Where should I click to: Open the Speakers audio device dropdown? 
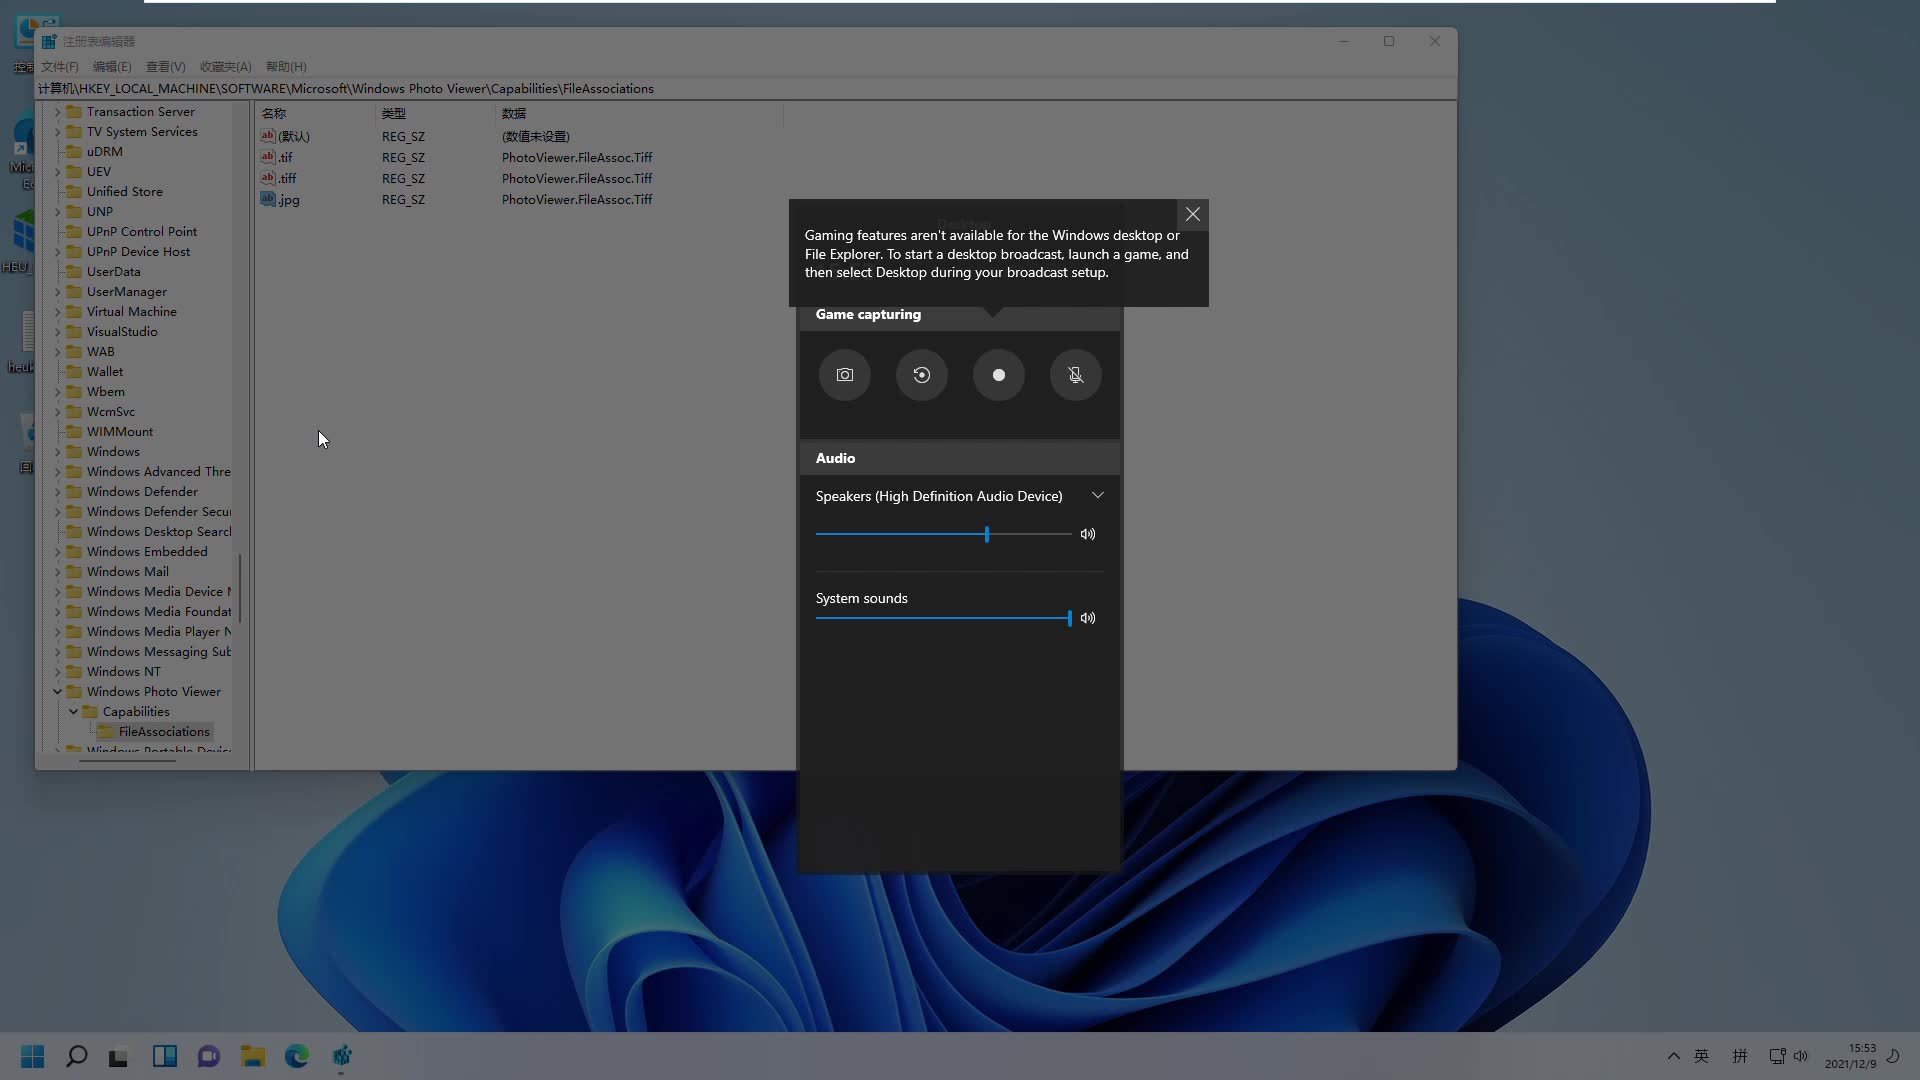point(1098,496)
